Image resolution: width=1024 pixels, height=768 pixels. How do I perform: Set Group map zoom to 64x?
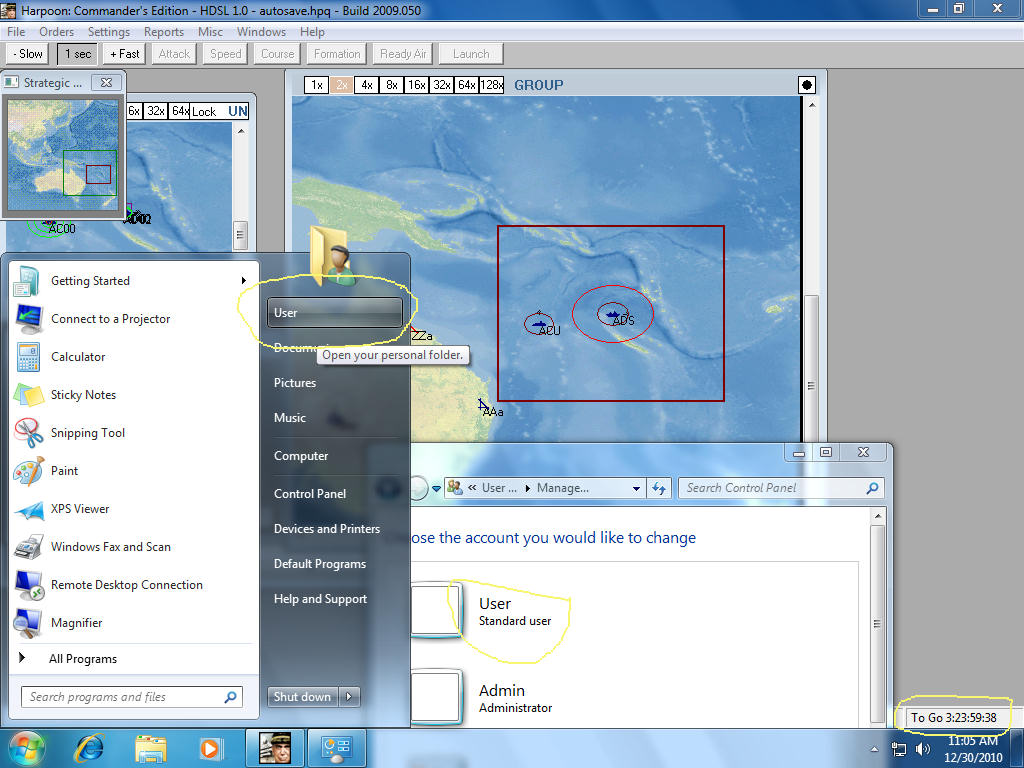[466, 85]
